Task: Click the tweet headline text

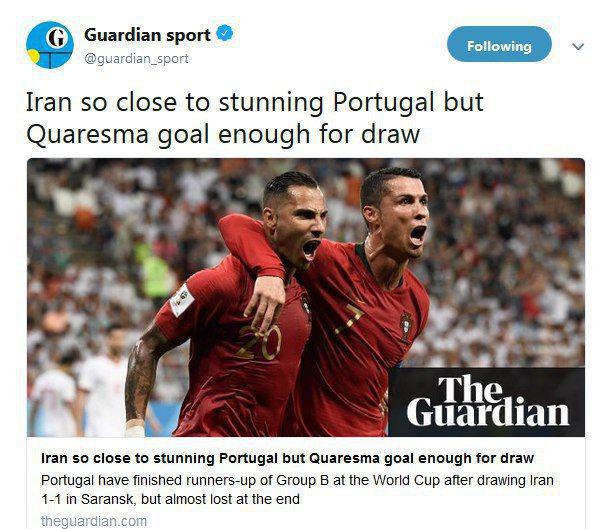Action: point(254,118)
